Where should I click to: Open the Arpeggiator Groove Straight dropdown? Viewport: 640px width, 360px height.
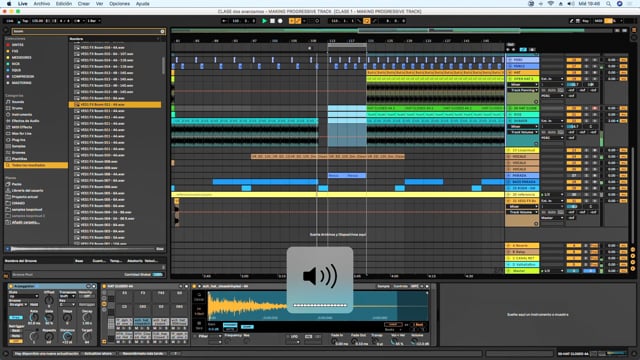tap(18, 304)
